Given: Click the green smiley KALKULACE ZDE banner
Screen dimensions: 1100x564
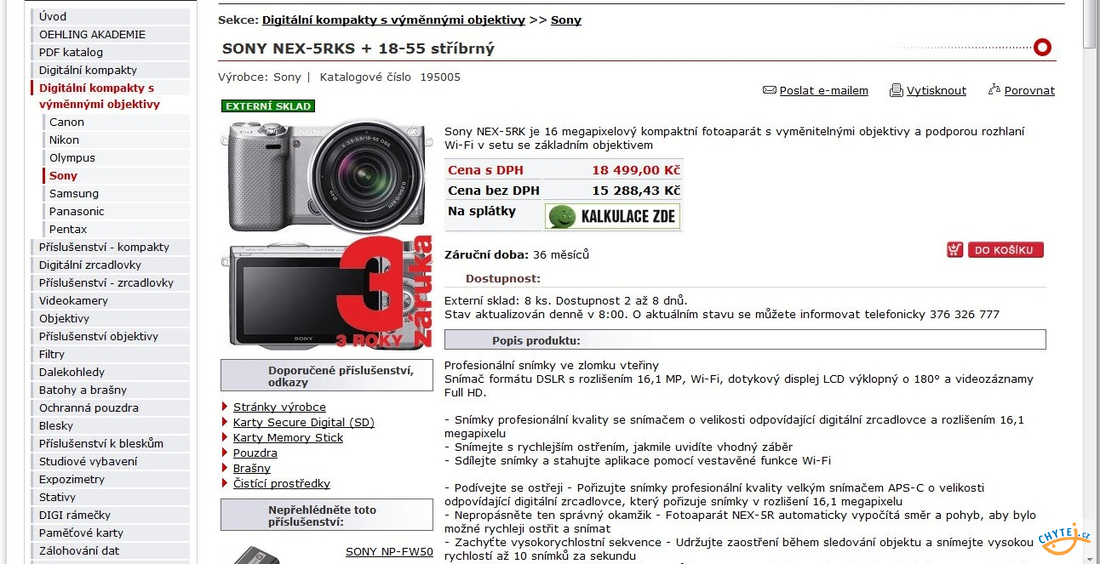Looking at the screenshot, I should (612, 217).
